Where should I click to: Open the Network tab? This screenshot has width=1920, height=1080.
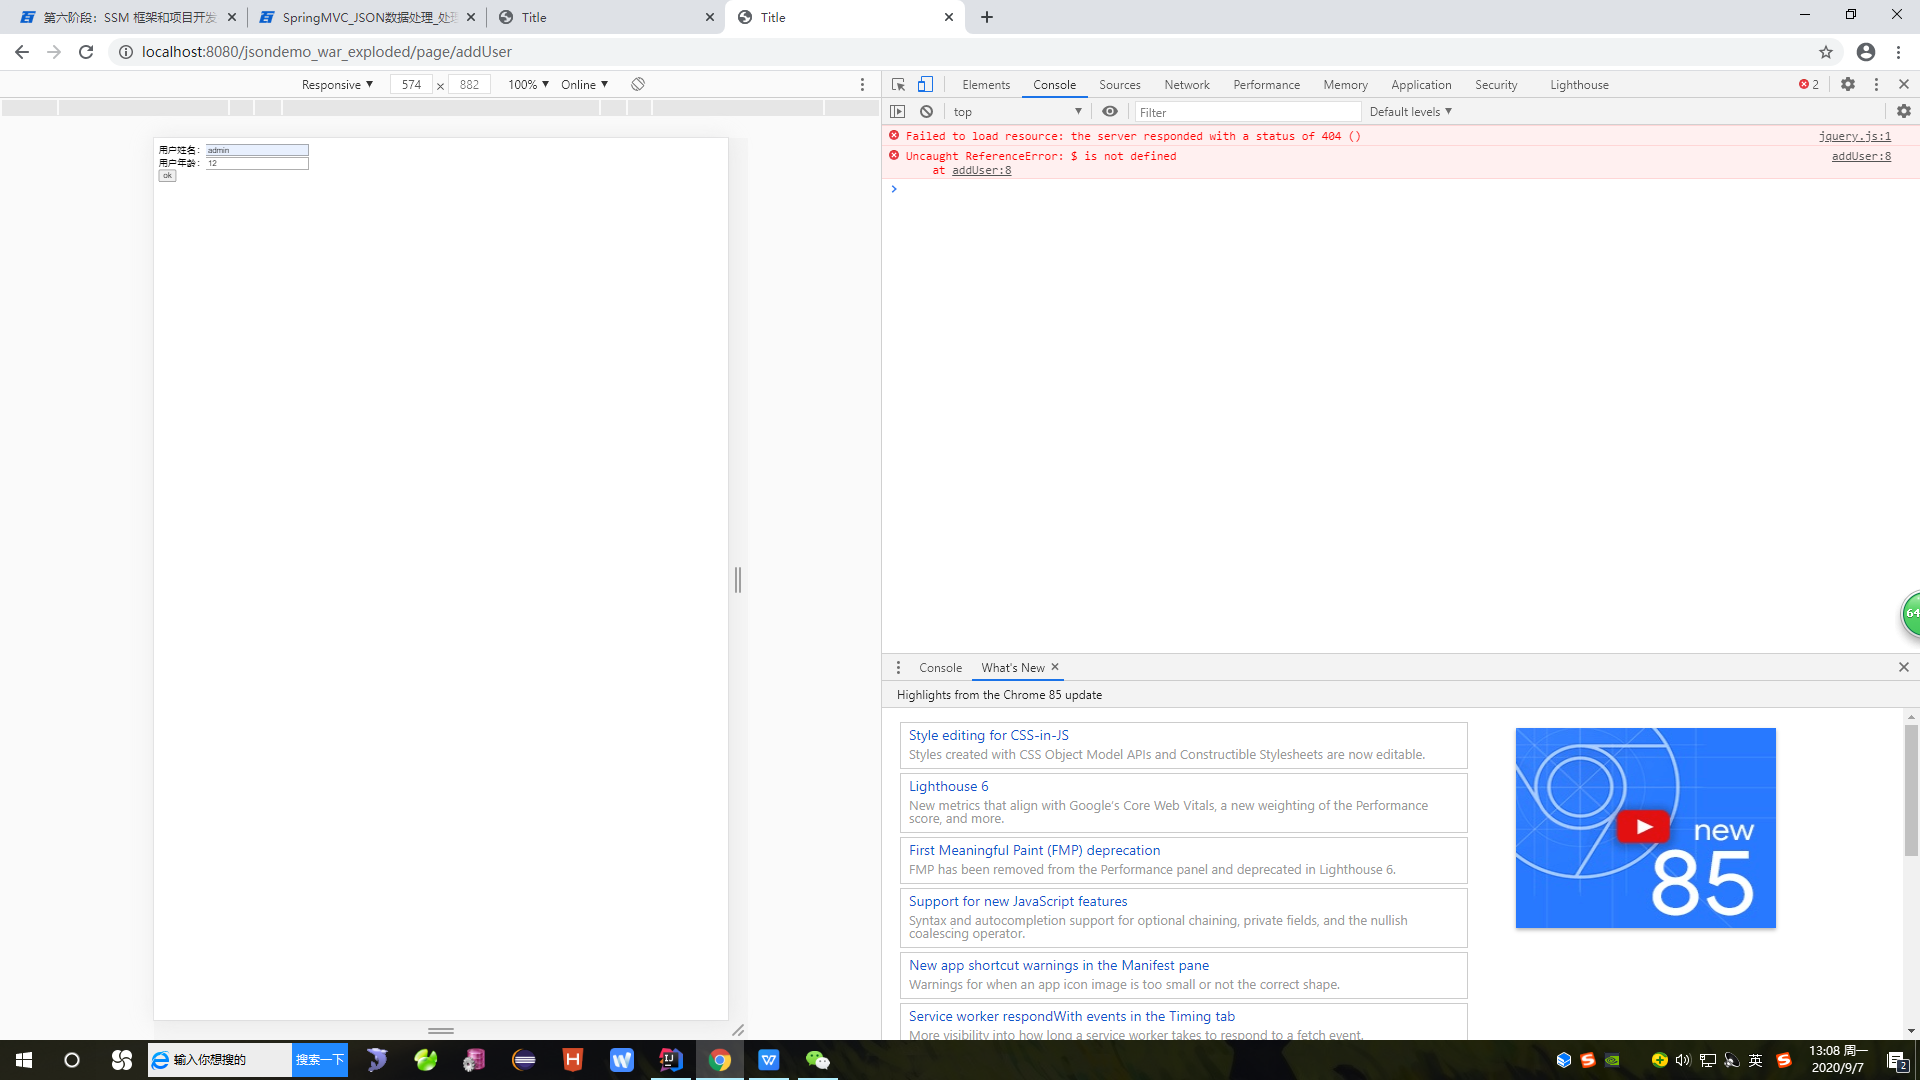click(x=1187, y=85)
